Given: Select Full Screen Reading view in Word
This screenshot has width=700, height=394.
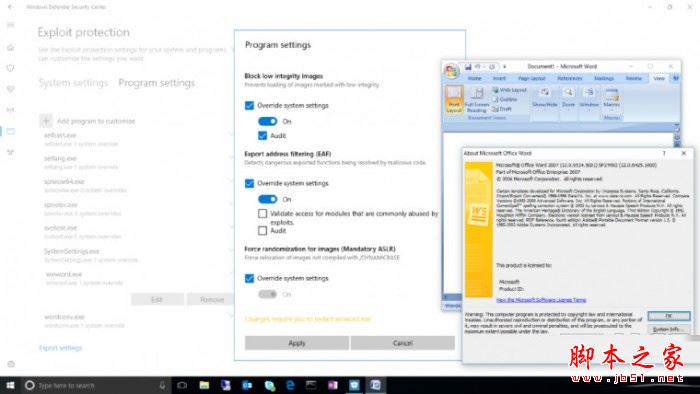Looking at the screenshot, I should [x=477, y=99].
